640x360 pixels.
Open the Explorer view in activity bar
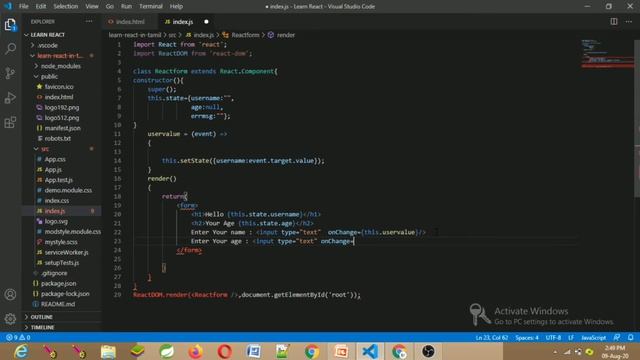tap(10, 25)
